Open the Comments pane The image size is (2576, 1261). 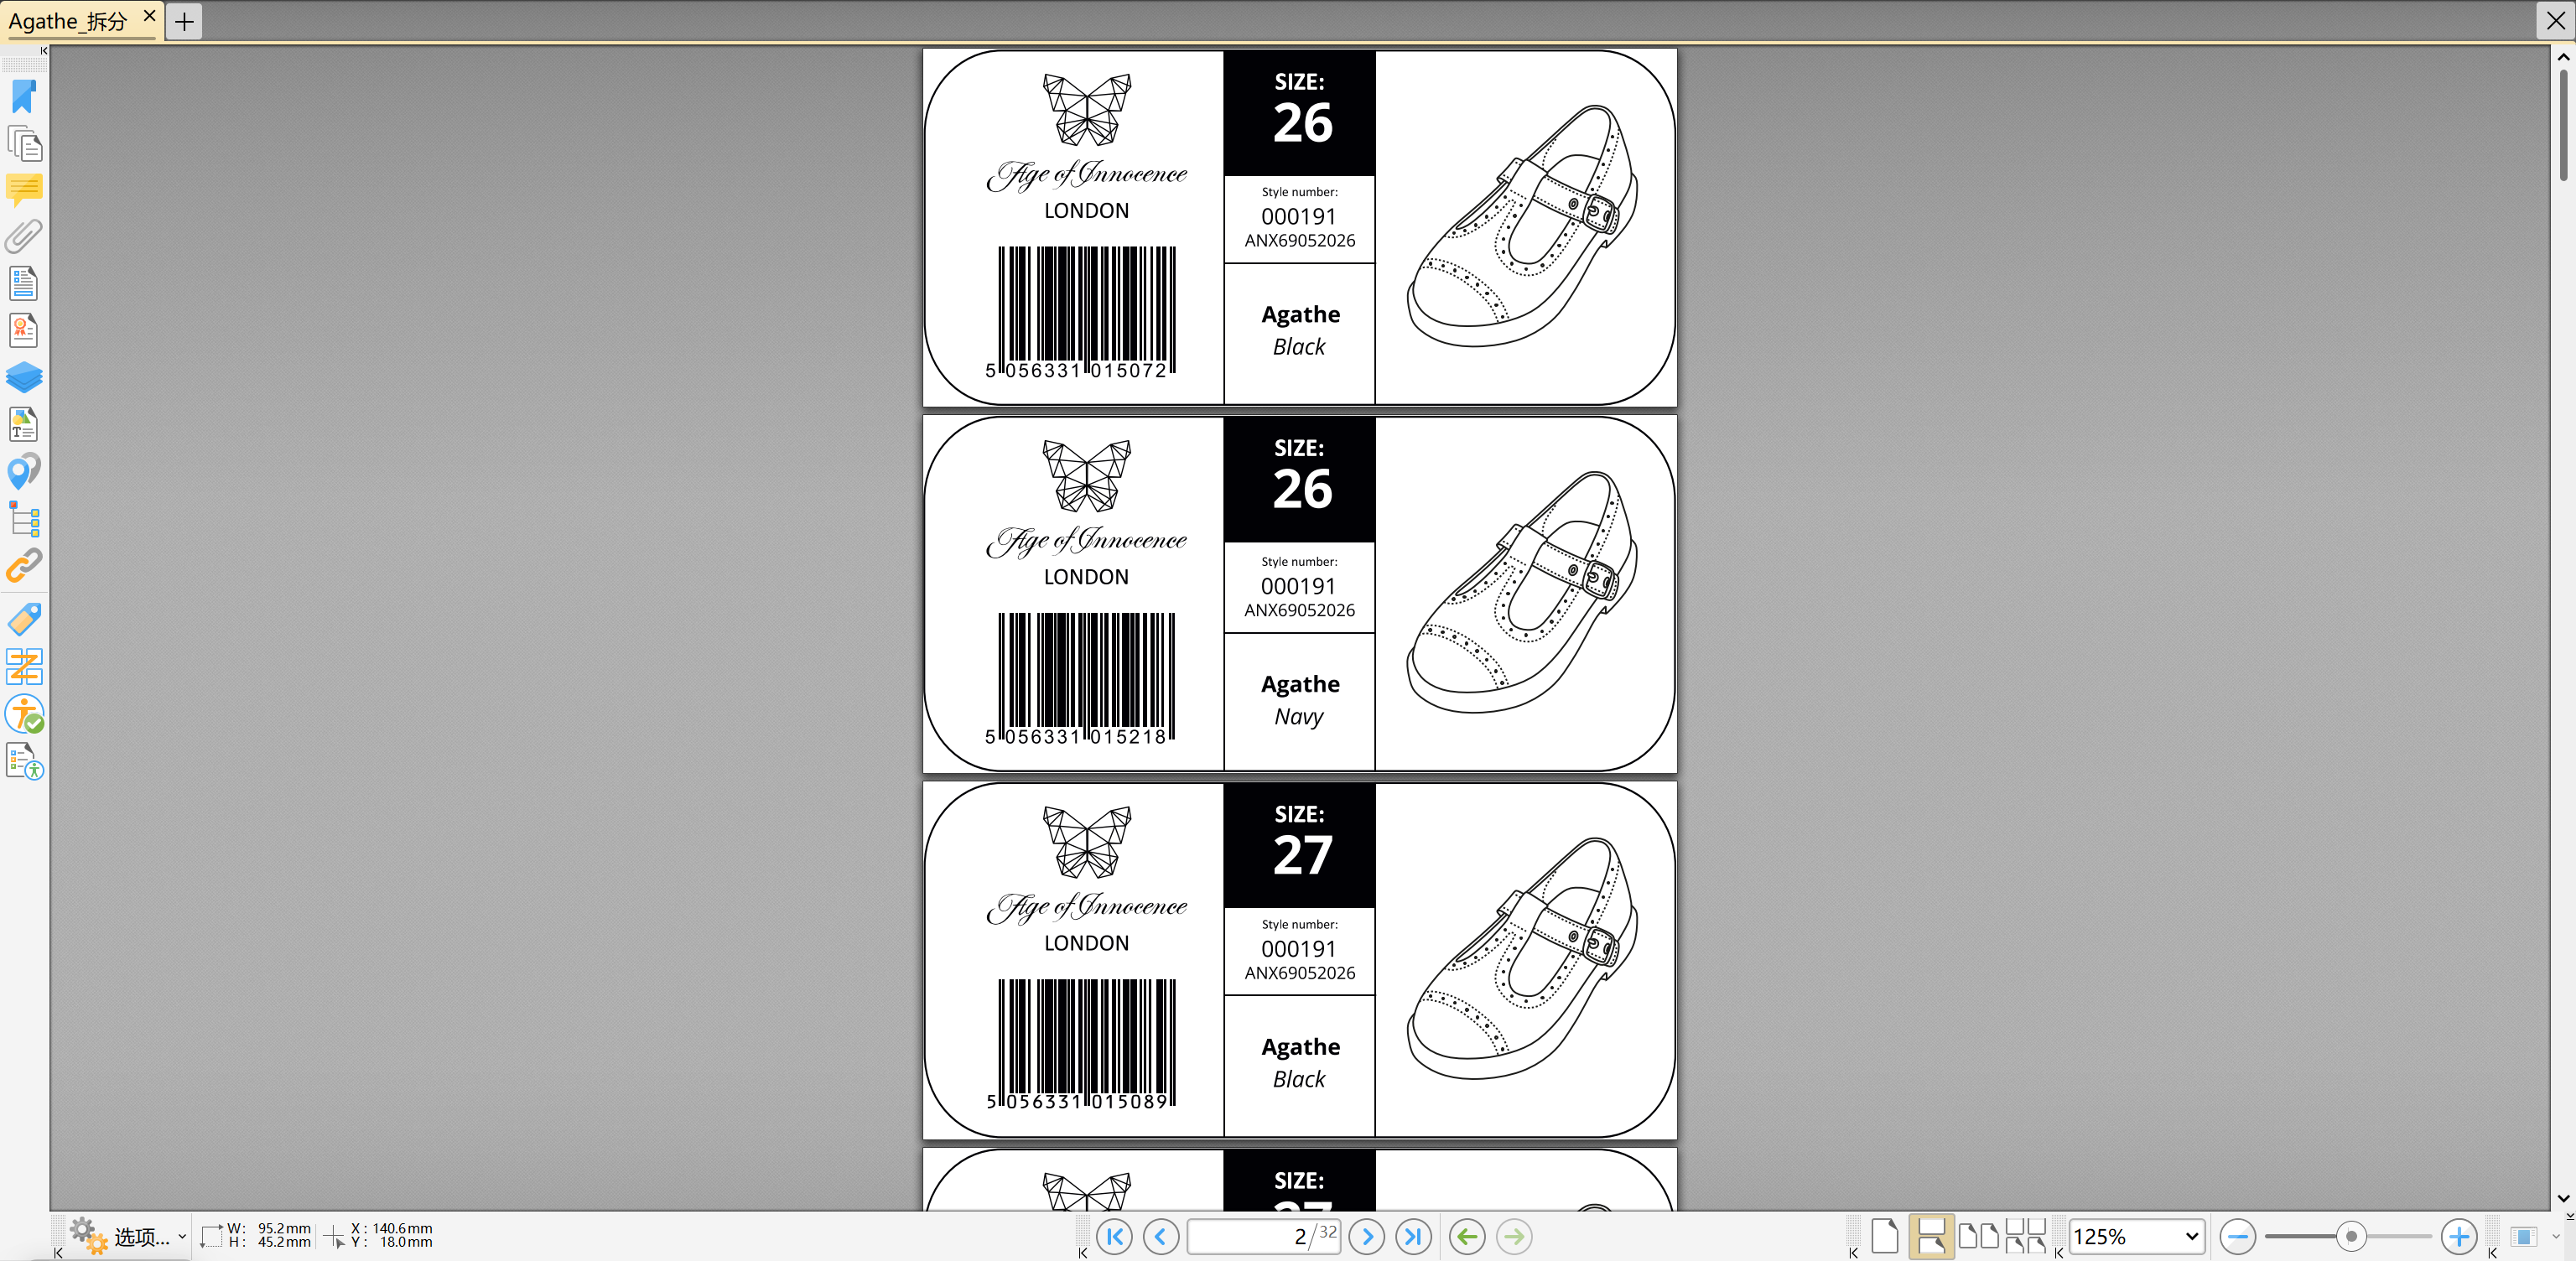[x=24, y=189]
